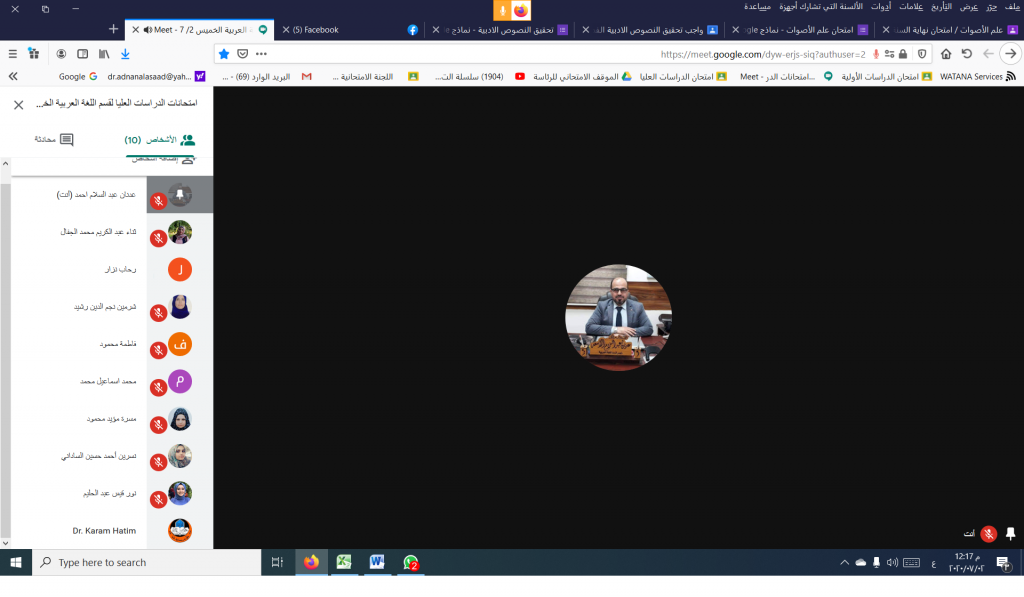Expand the bookmarks toolbar overflow chevron
This screenshot has height=597, width=1024.
(x=12, y=76)
